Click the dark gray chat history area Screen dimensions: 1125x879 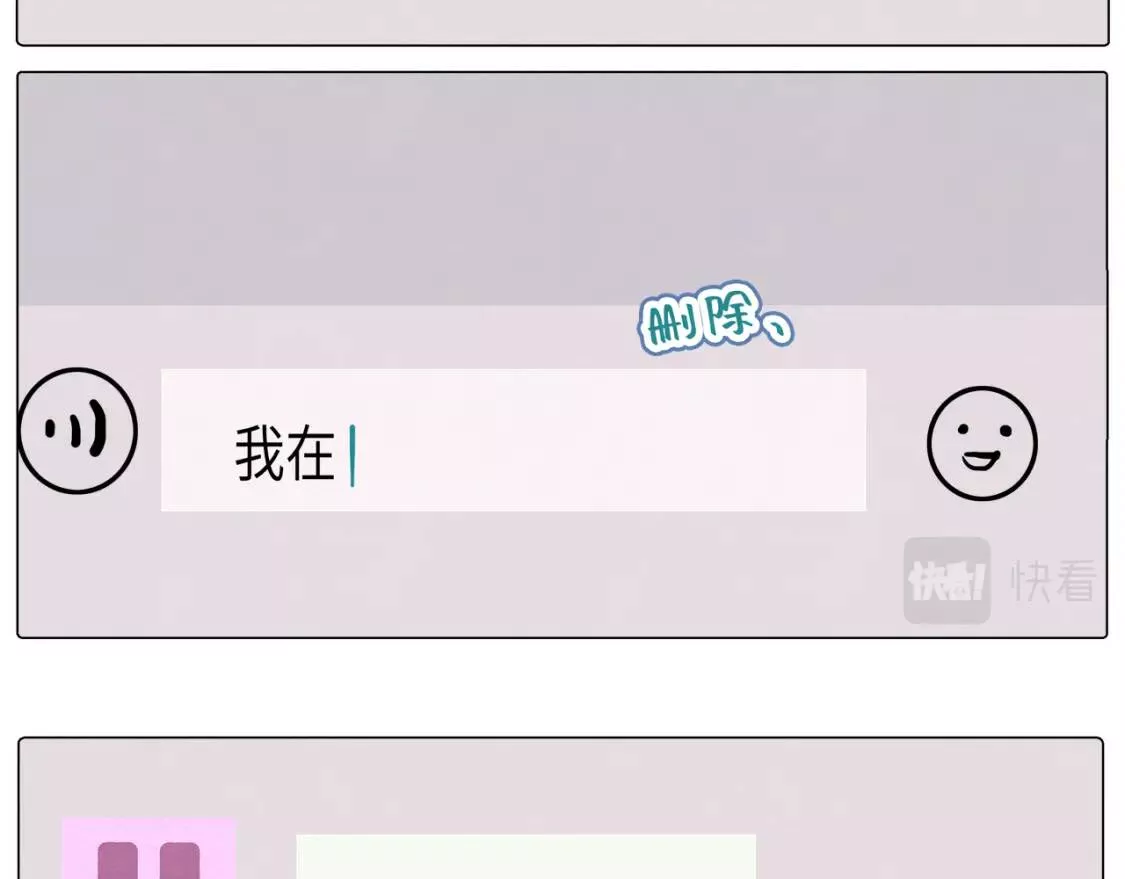pyautogui.click(x=562, y=189)
